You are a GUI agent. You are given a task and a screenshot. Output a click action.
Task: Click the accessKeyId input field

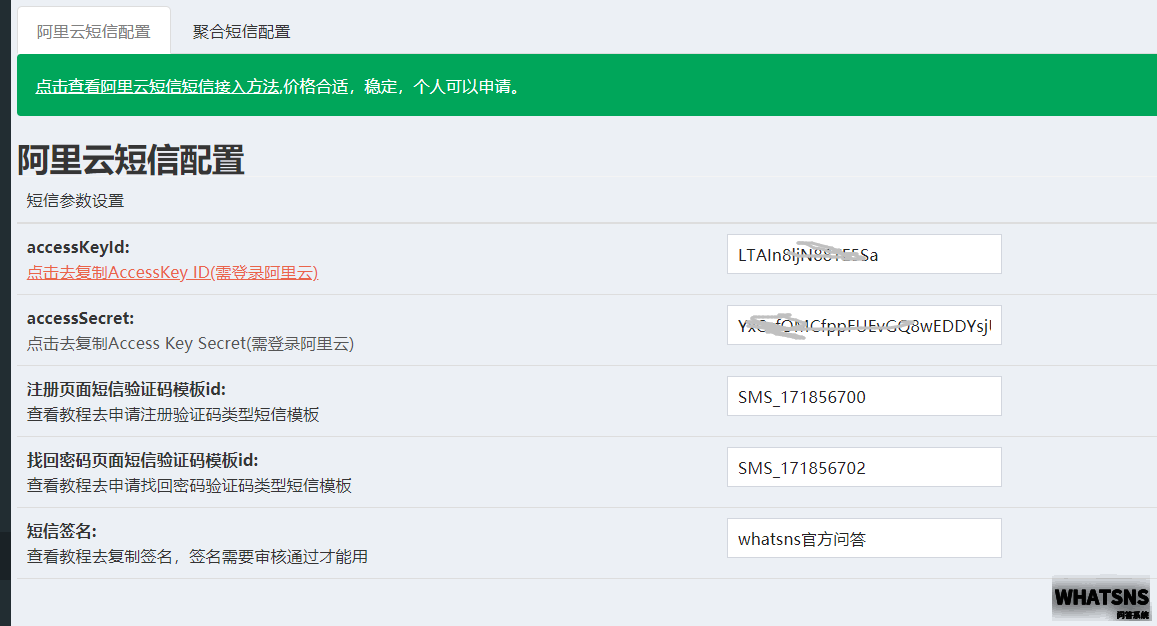pos(864,254)
